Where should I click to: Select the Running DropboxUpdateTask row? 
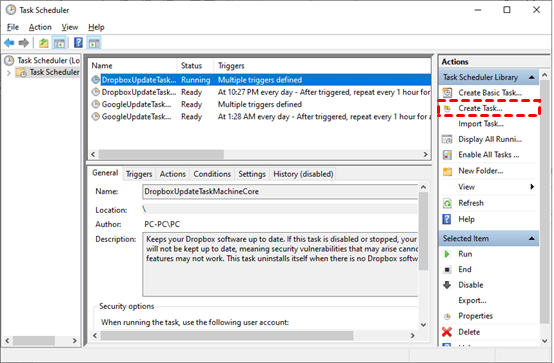pyautogui.click(x=261, y=80)
